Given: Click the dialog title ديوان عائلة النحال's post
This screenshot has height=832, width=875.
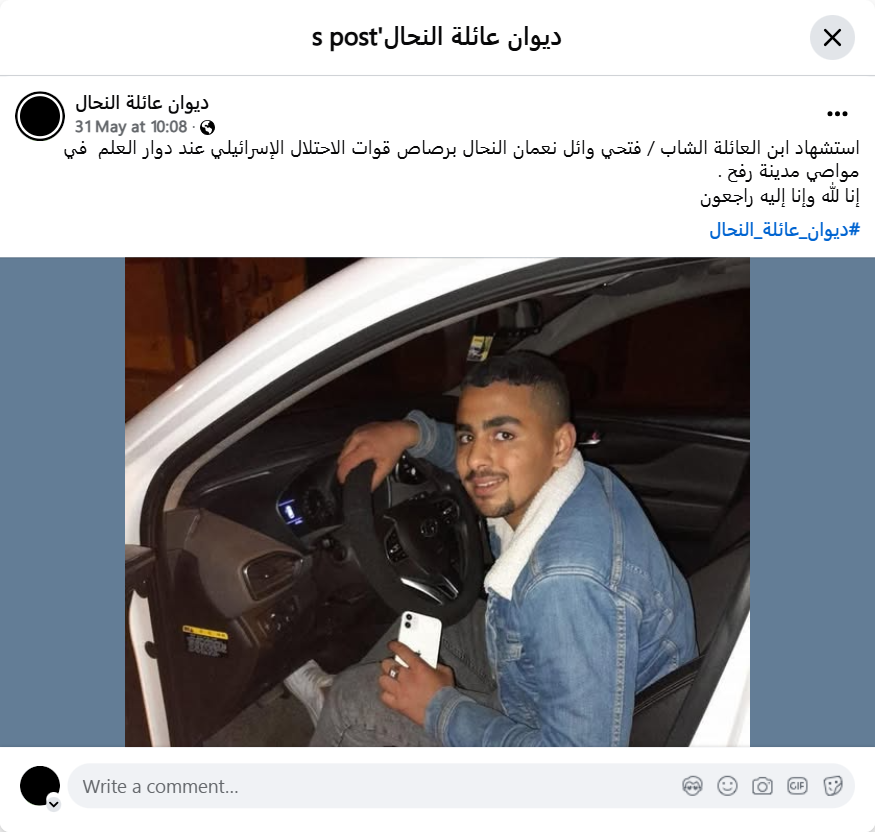Looking at the screenshot, I should point(437,37).
